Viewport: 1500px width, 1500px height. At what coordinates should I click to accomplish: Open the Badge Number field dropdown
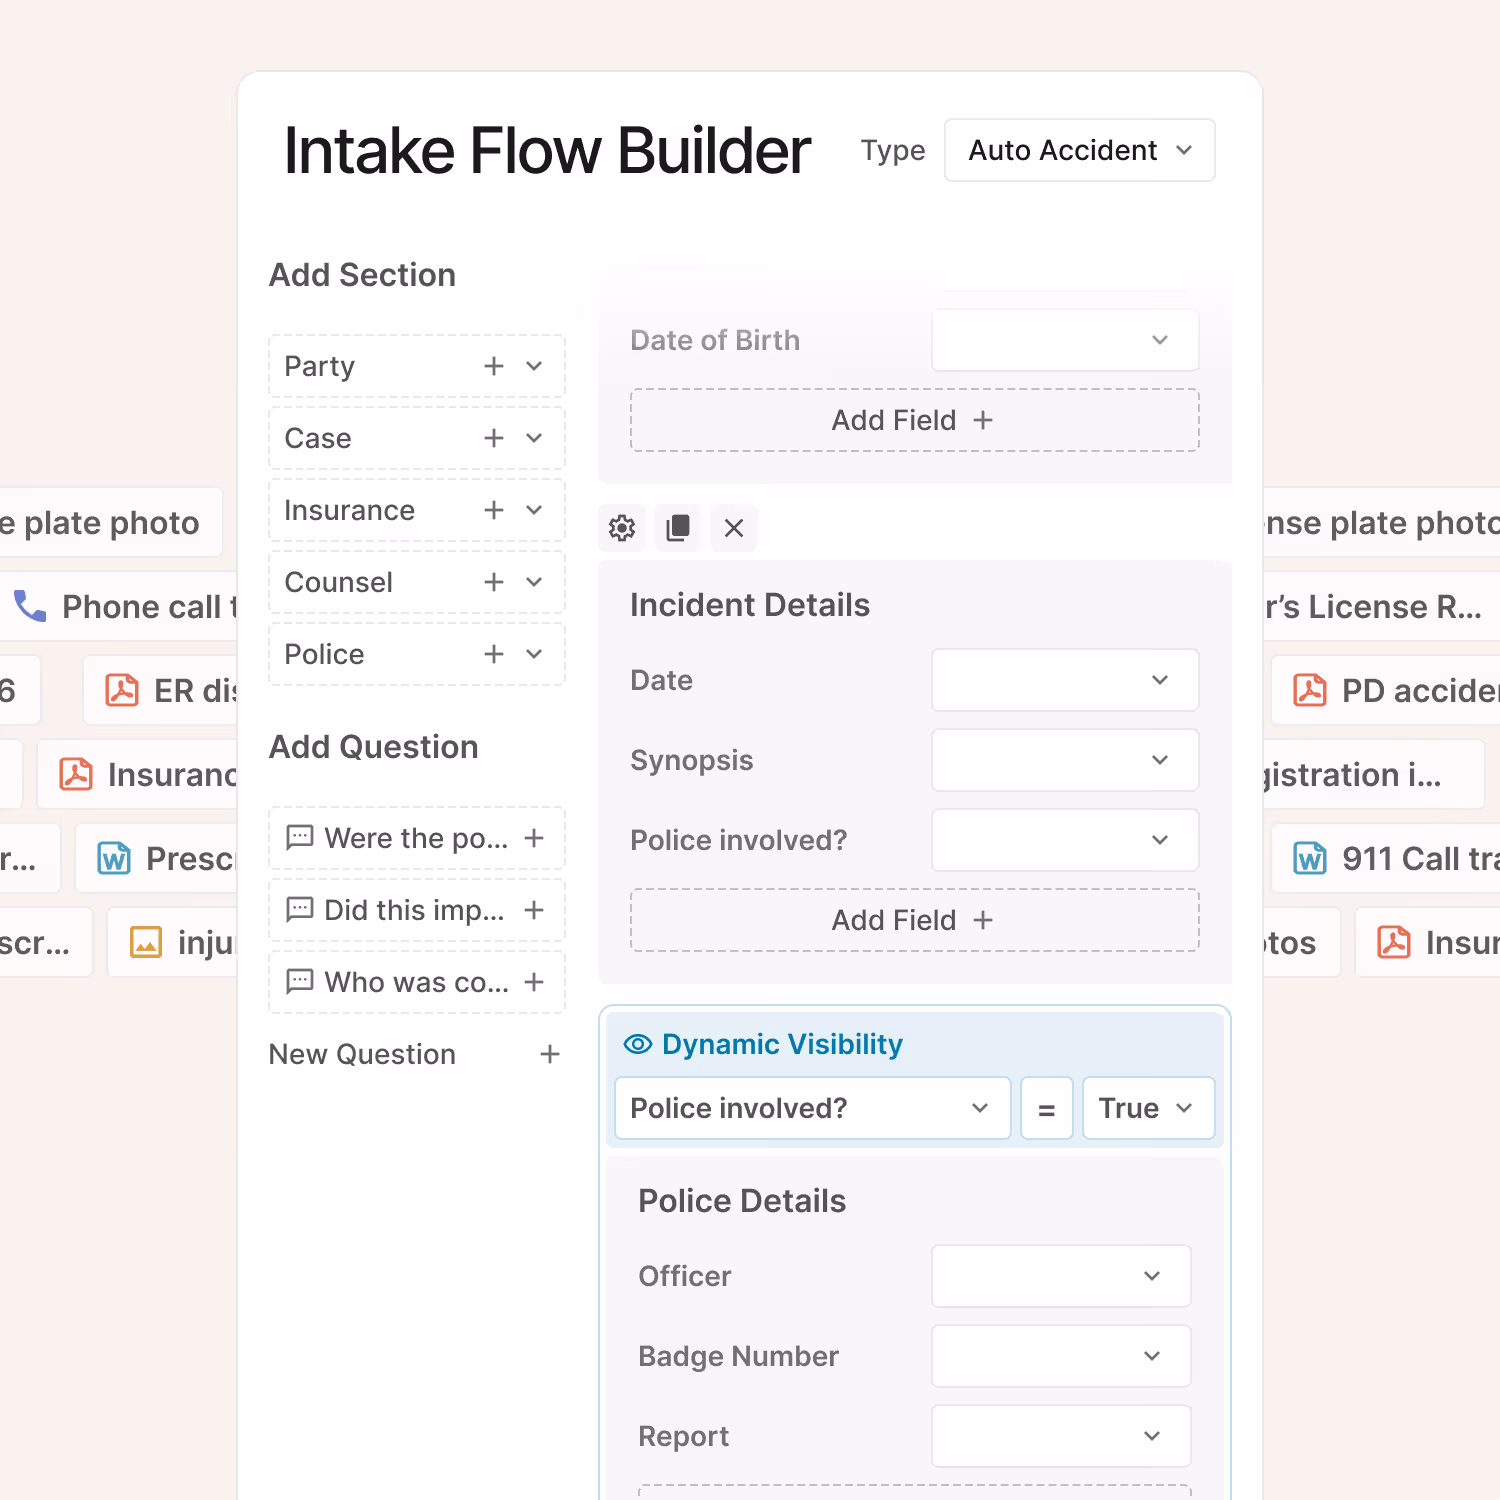click(1061, 1356)
